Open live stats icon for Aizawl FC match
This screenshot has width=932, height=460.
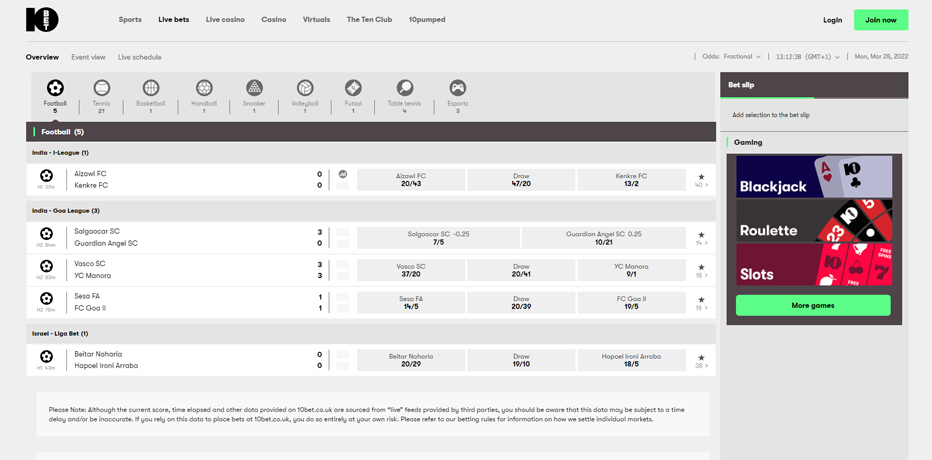click(x=343, y=174)
